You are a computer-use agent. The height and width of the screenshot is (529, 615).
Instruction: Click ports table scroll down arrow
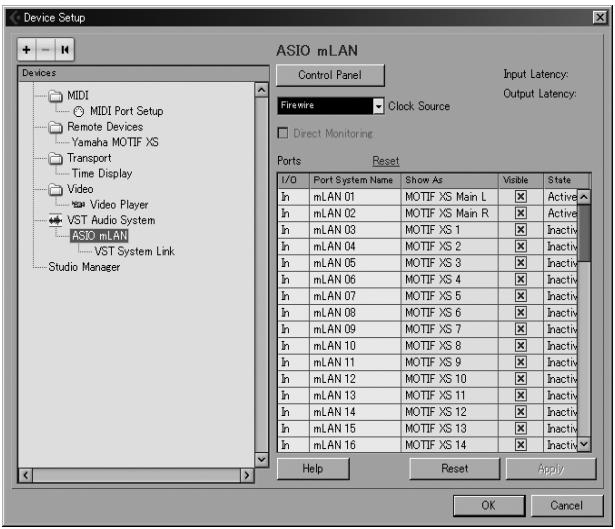coord(584,444)
